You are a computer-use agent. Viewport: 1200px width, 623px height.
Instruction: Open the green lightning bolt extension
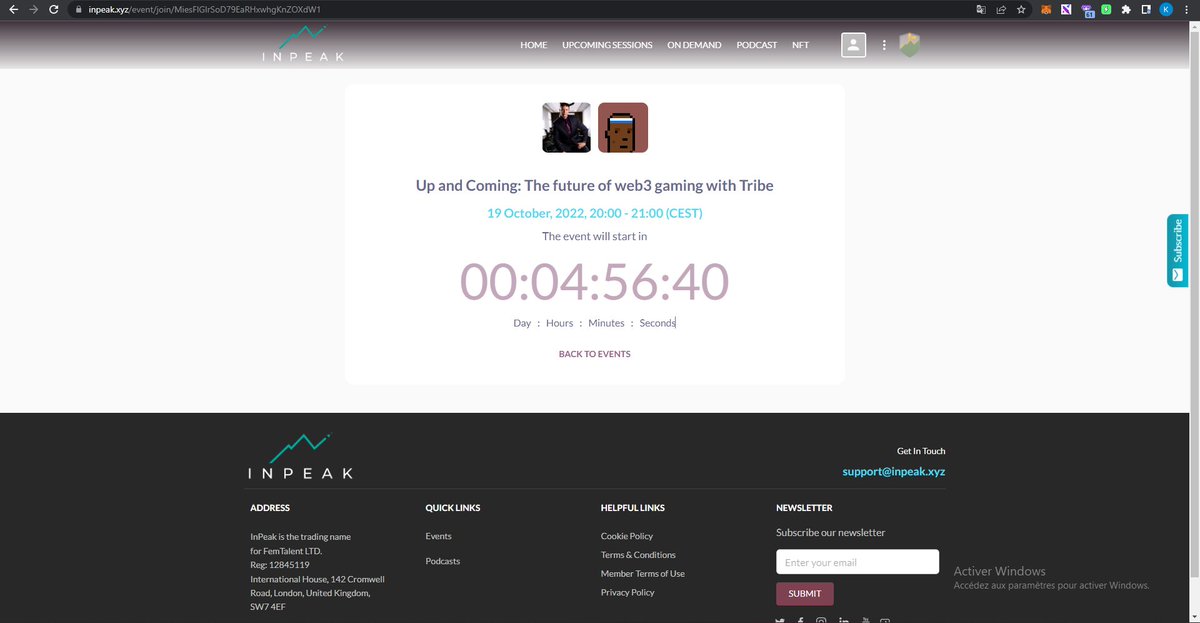[x=1106, y=9]
